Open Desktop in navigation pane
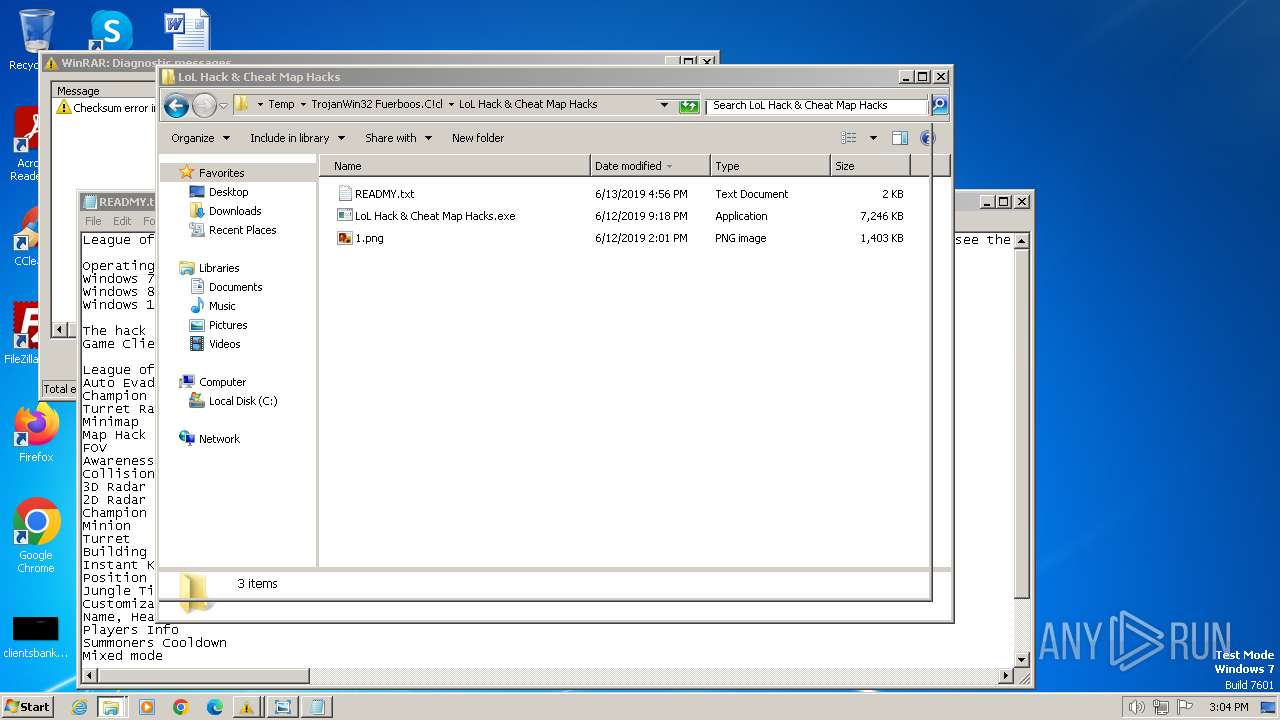Screen dimensions: 1280x720 (228, 192)
